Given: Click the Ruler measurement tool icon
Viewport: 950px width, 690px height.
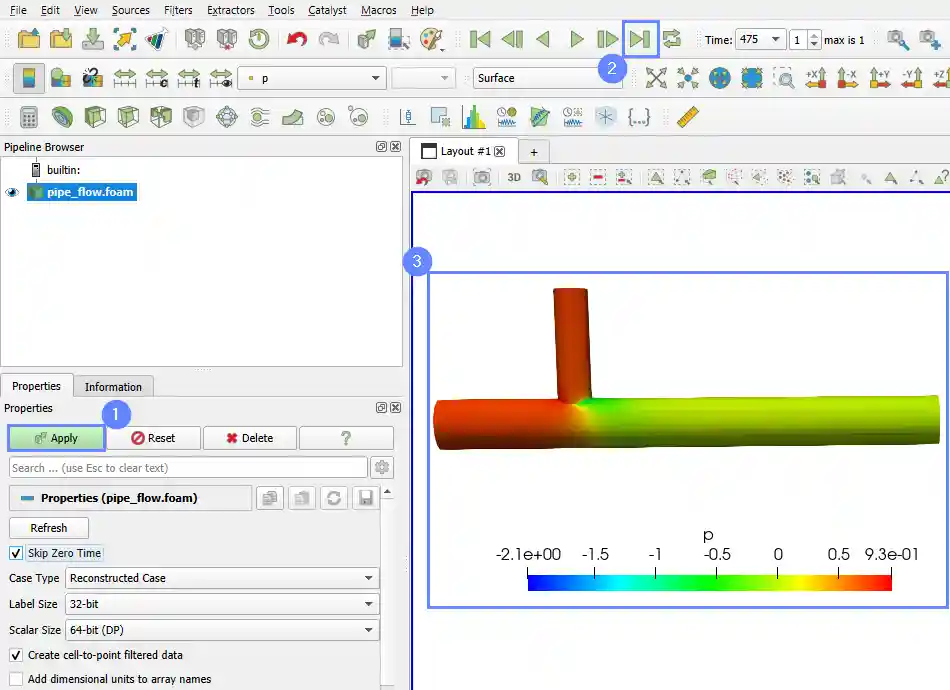Looking at the screenshot, I should point(687,117).
